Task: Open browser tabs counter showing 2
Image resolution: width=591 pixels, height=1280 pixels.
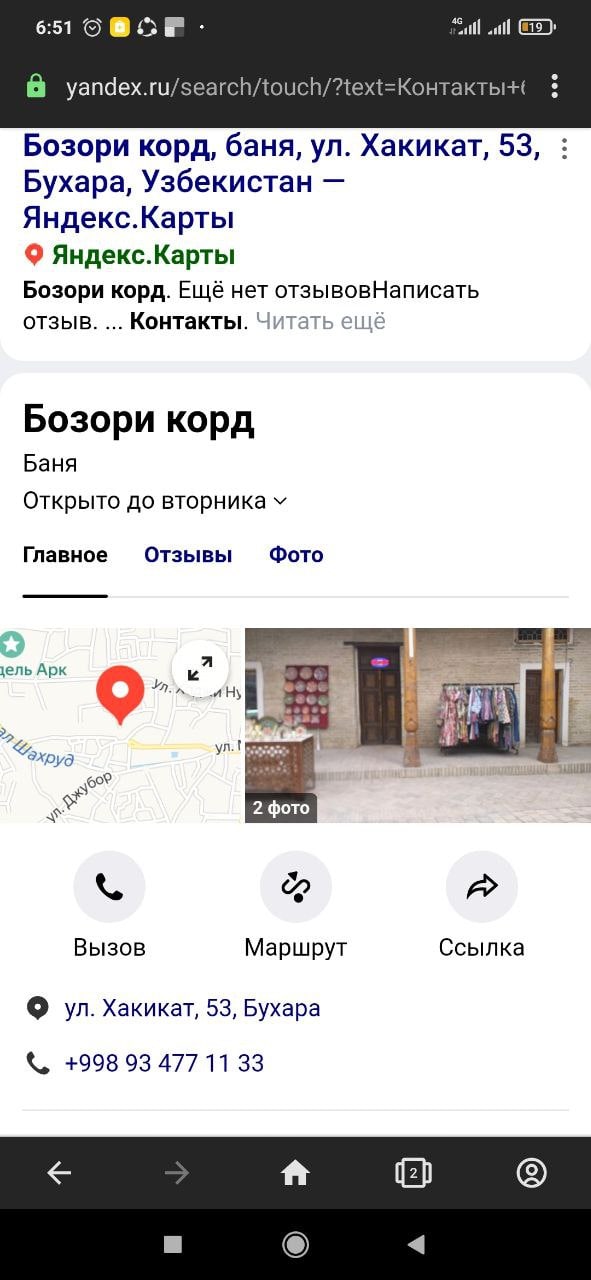Action: coord(413,1173)
